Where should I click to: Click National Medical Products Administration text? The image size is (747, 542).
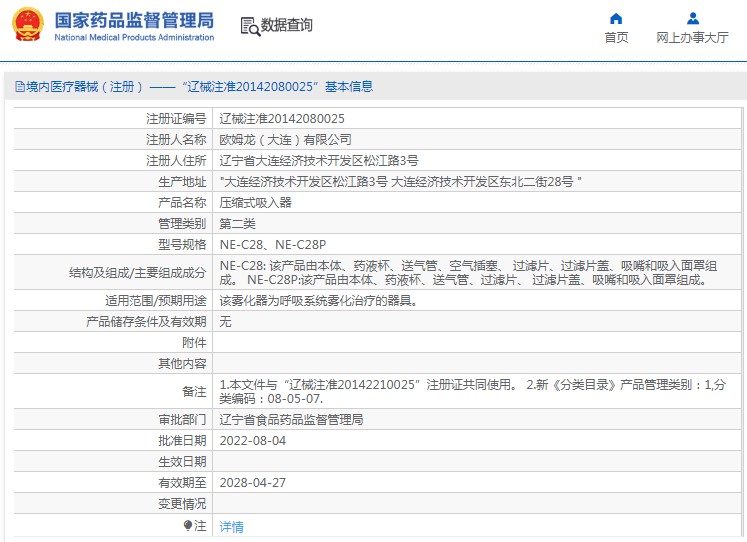[x=134, y=37]
